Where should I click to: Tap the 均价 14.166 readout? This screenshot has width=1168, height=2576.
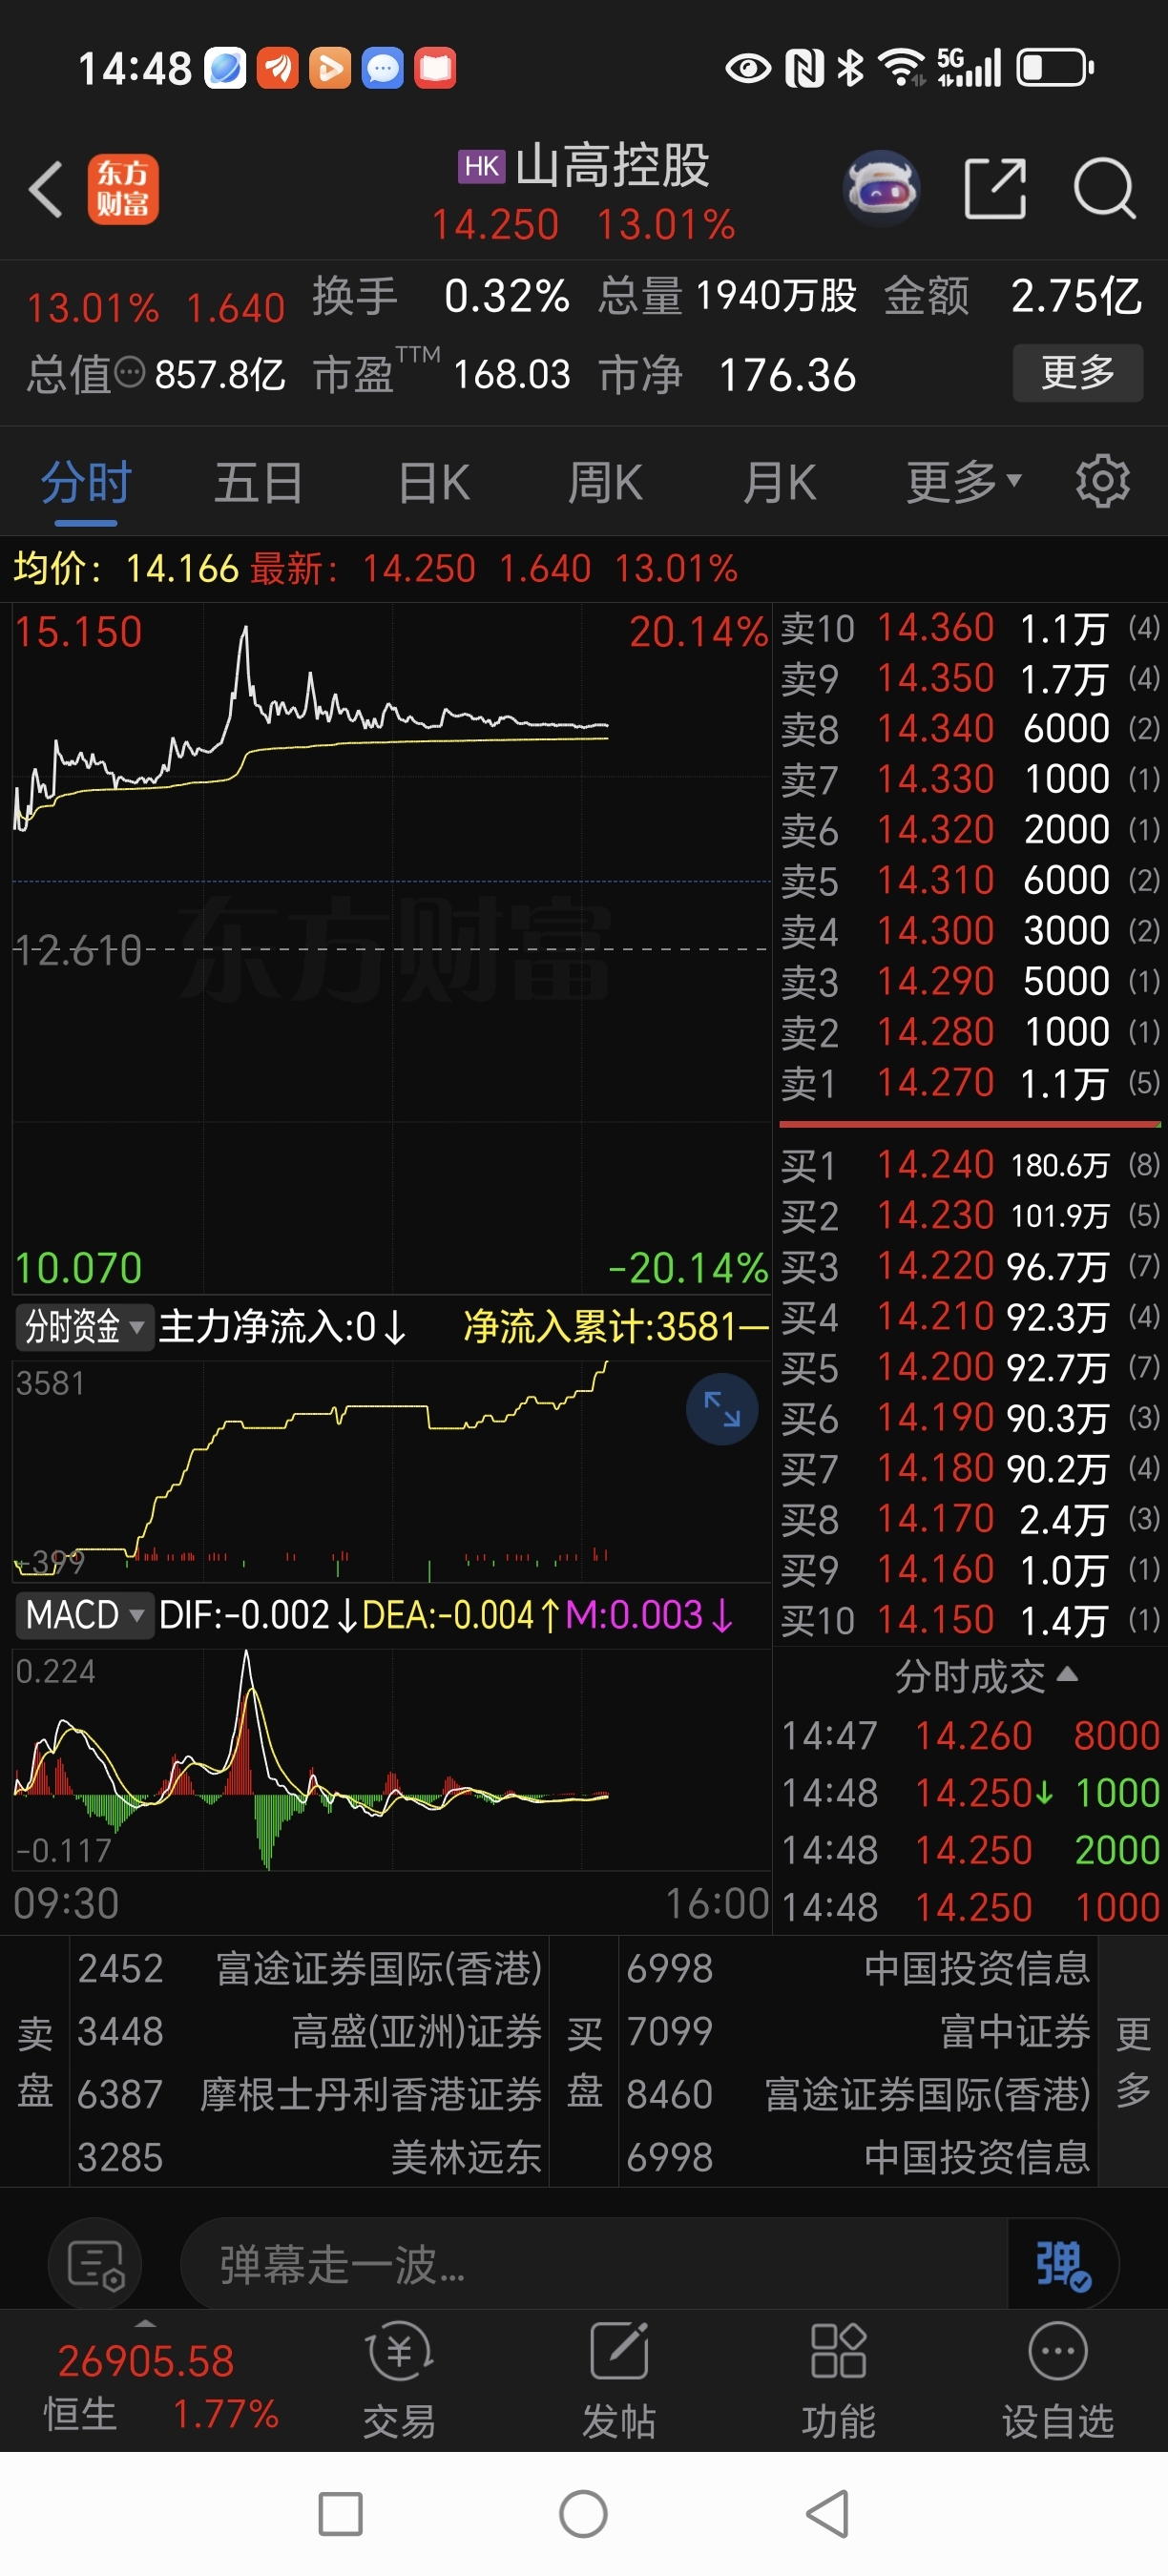pyautogui.click(x=126, y=569)
